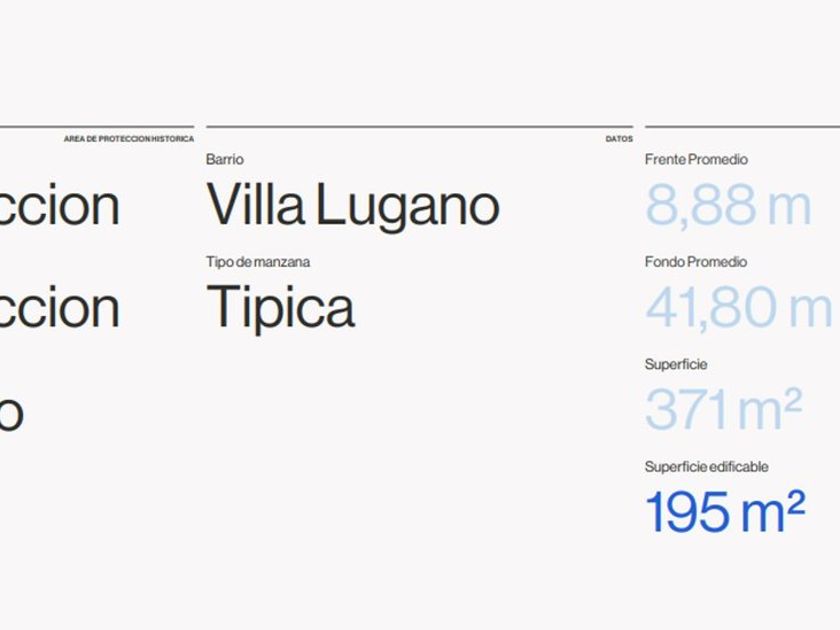Click the lower truncated "ccion" text

tap(60, 307)
